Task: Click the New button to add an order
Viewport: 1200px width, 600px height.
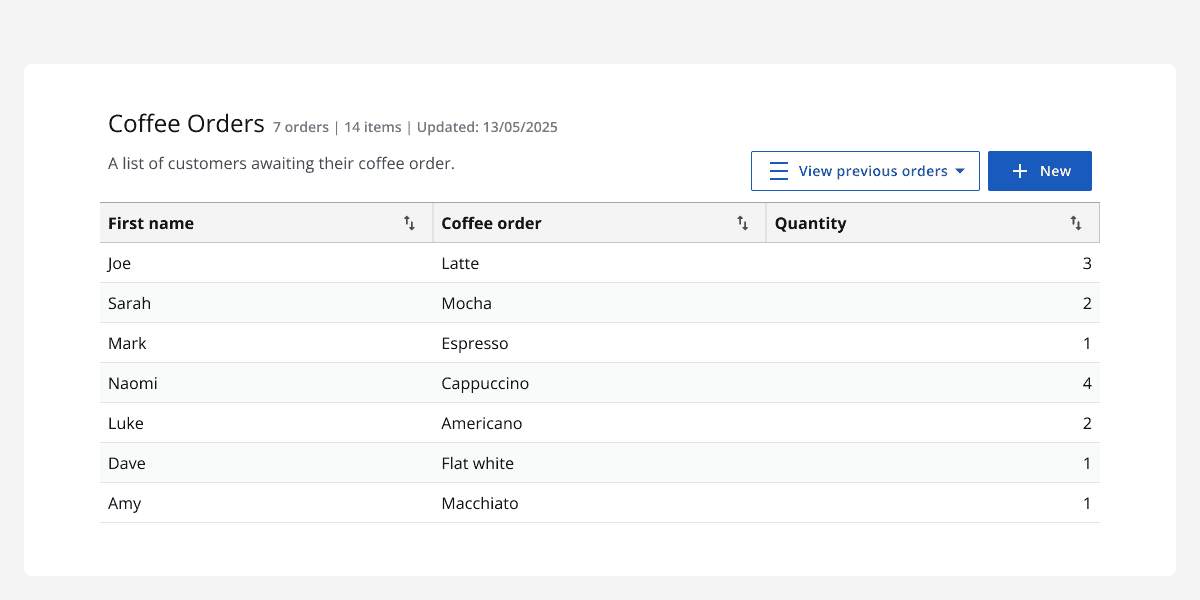Action: tap(1040, 170)
